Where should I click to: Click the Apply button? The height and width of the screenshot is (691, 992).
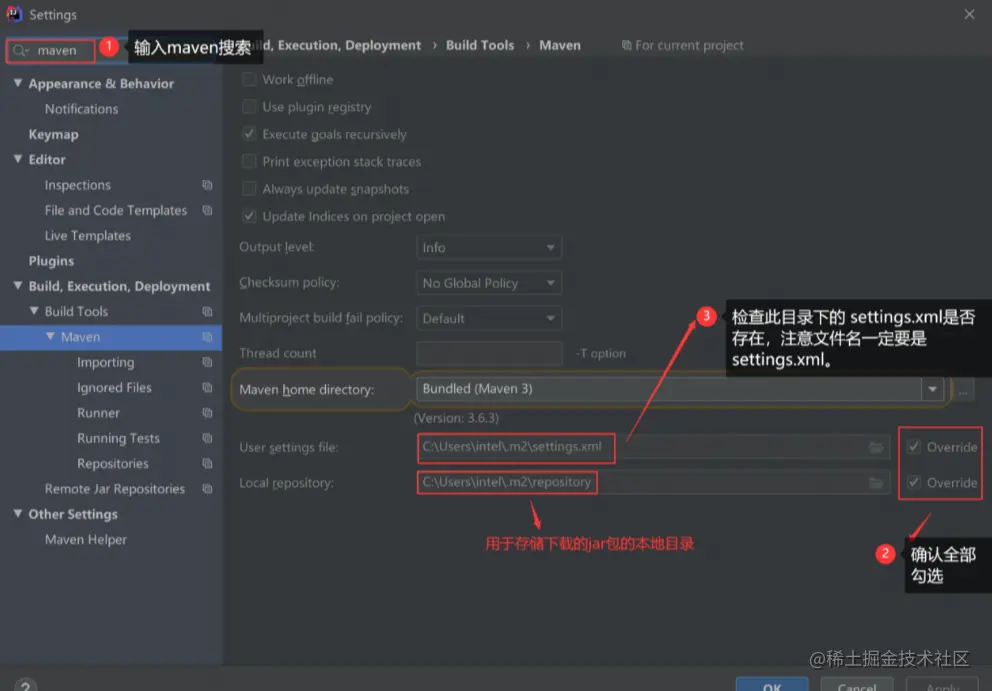pos(943,685)
